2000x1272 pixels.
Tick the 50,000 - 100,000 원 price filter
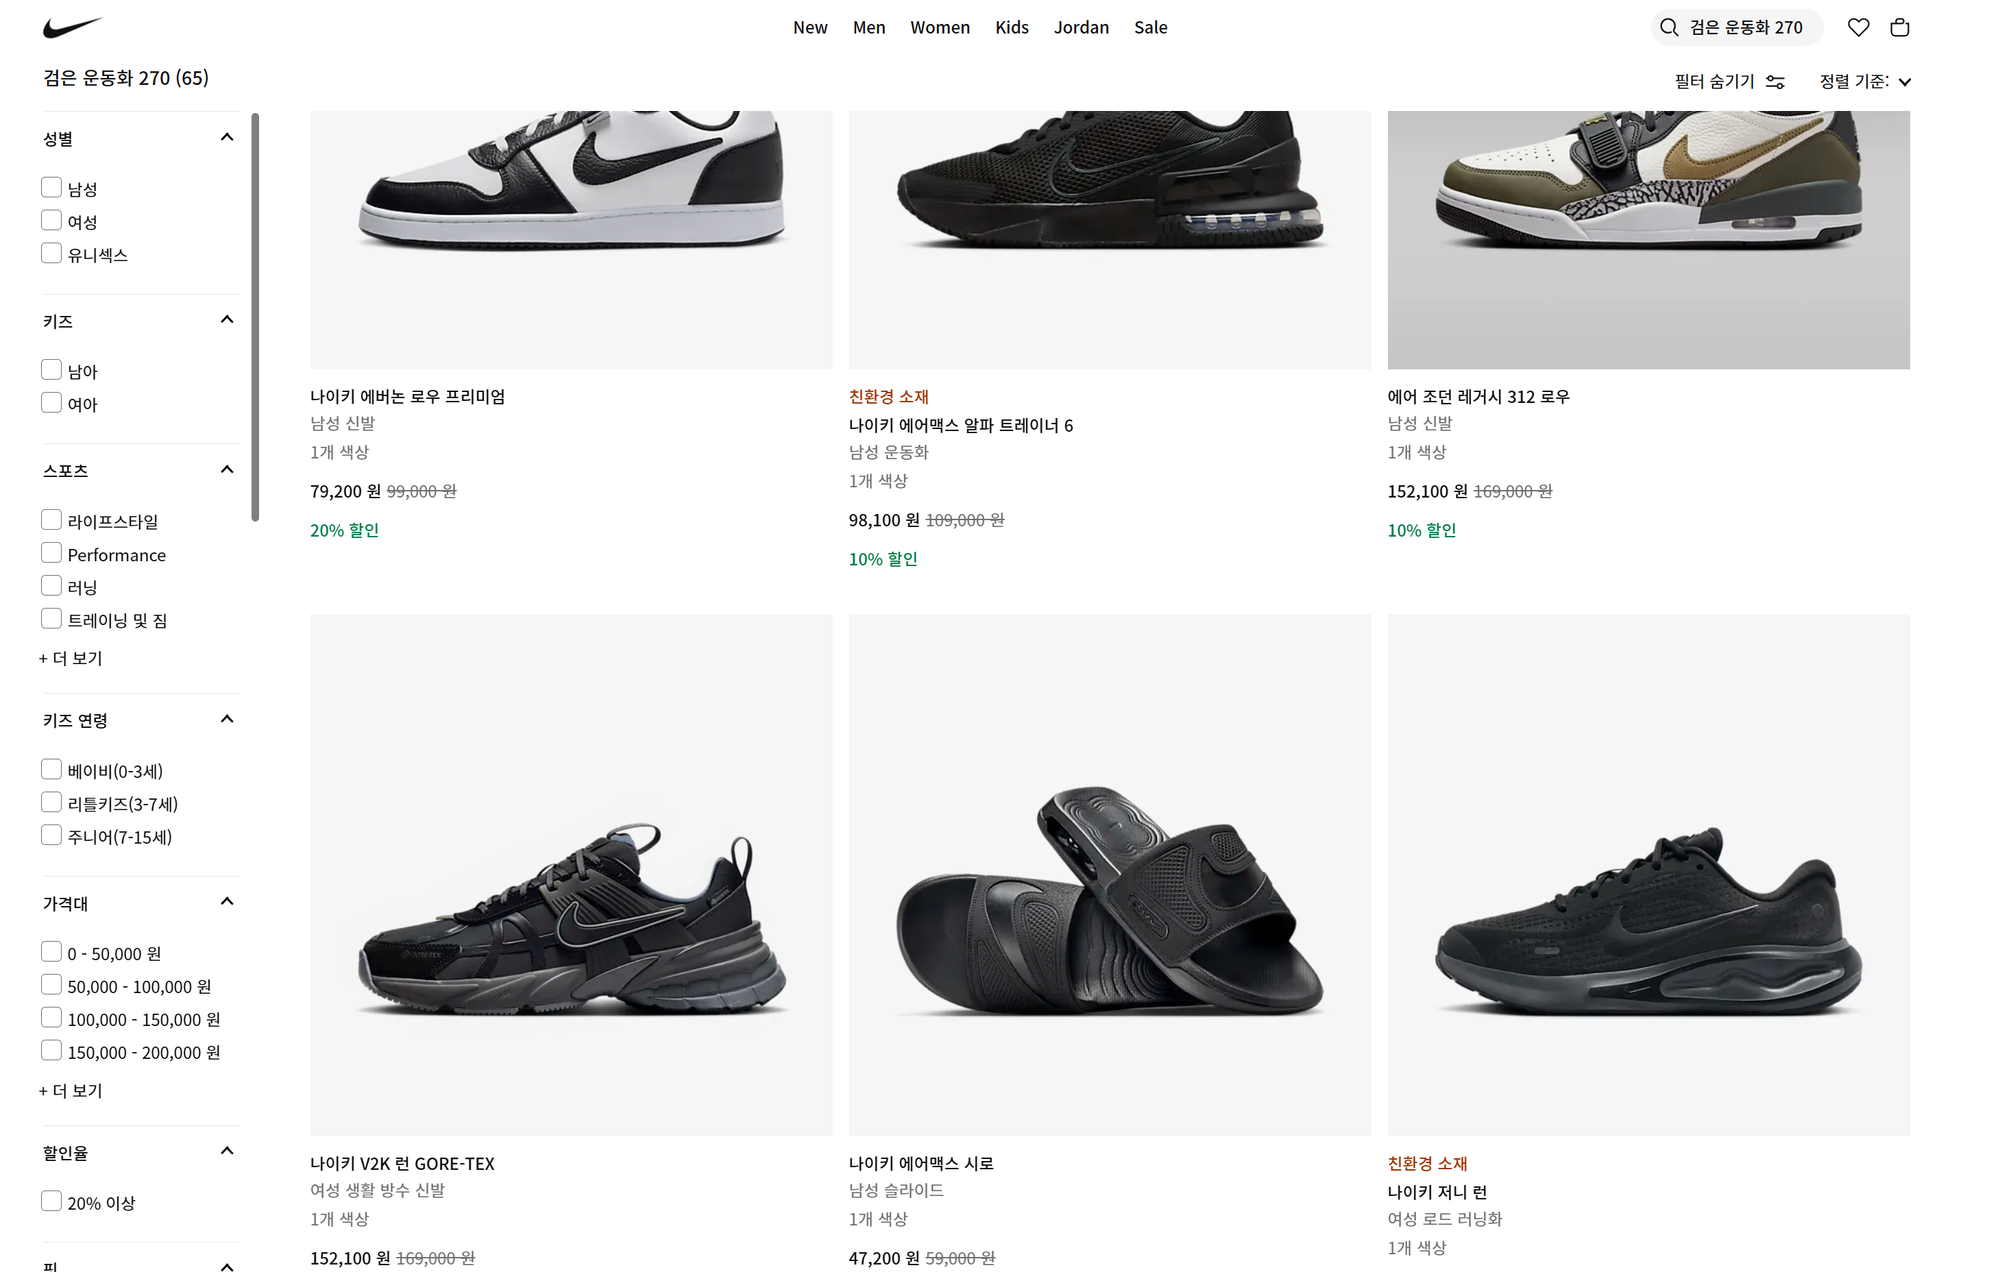click(52, 985)
